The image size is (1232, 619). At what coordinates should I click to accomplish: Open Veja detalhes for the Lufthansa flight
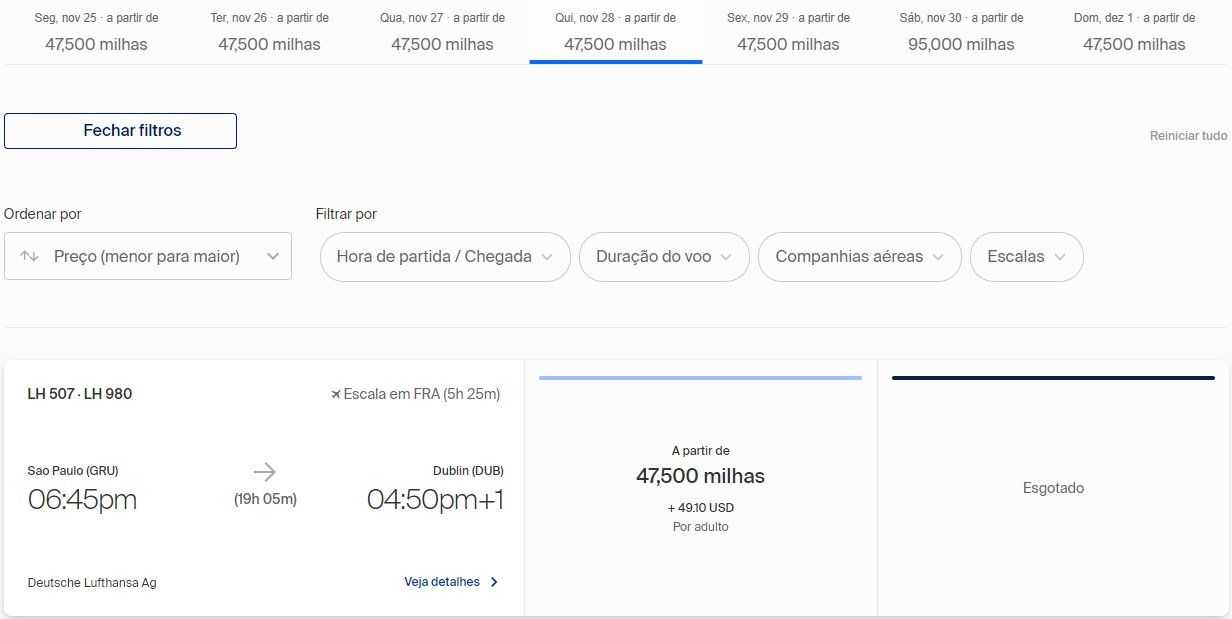(x=442, y=582)
